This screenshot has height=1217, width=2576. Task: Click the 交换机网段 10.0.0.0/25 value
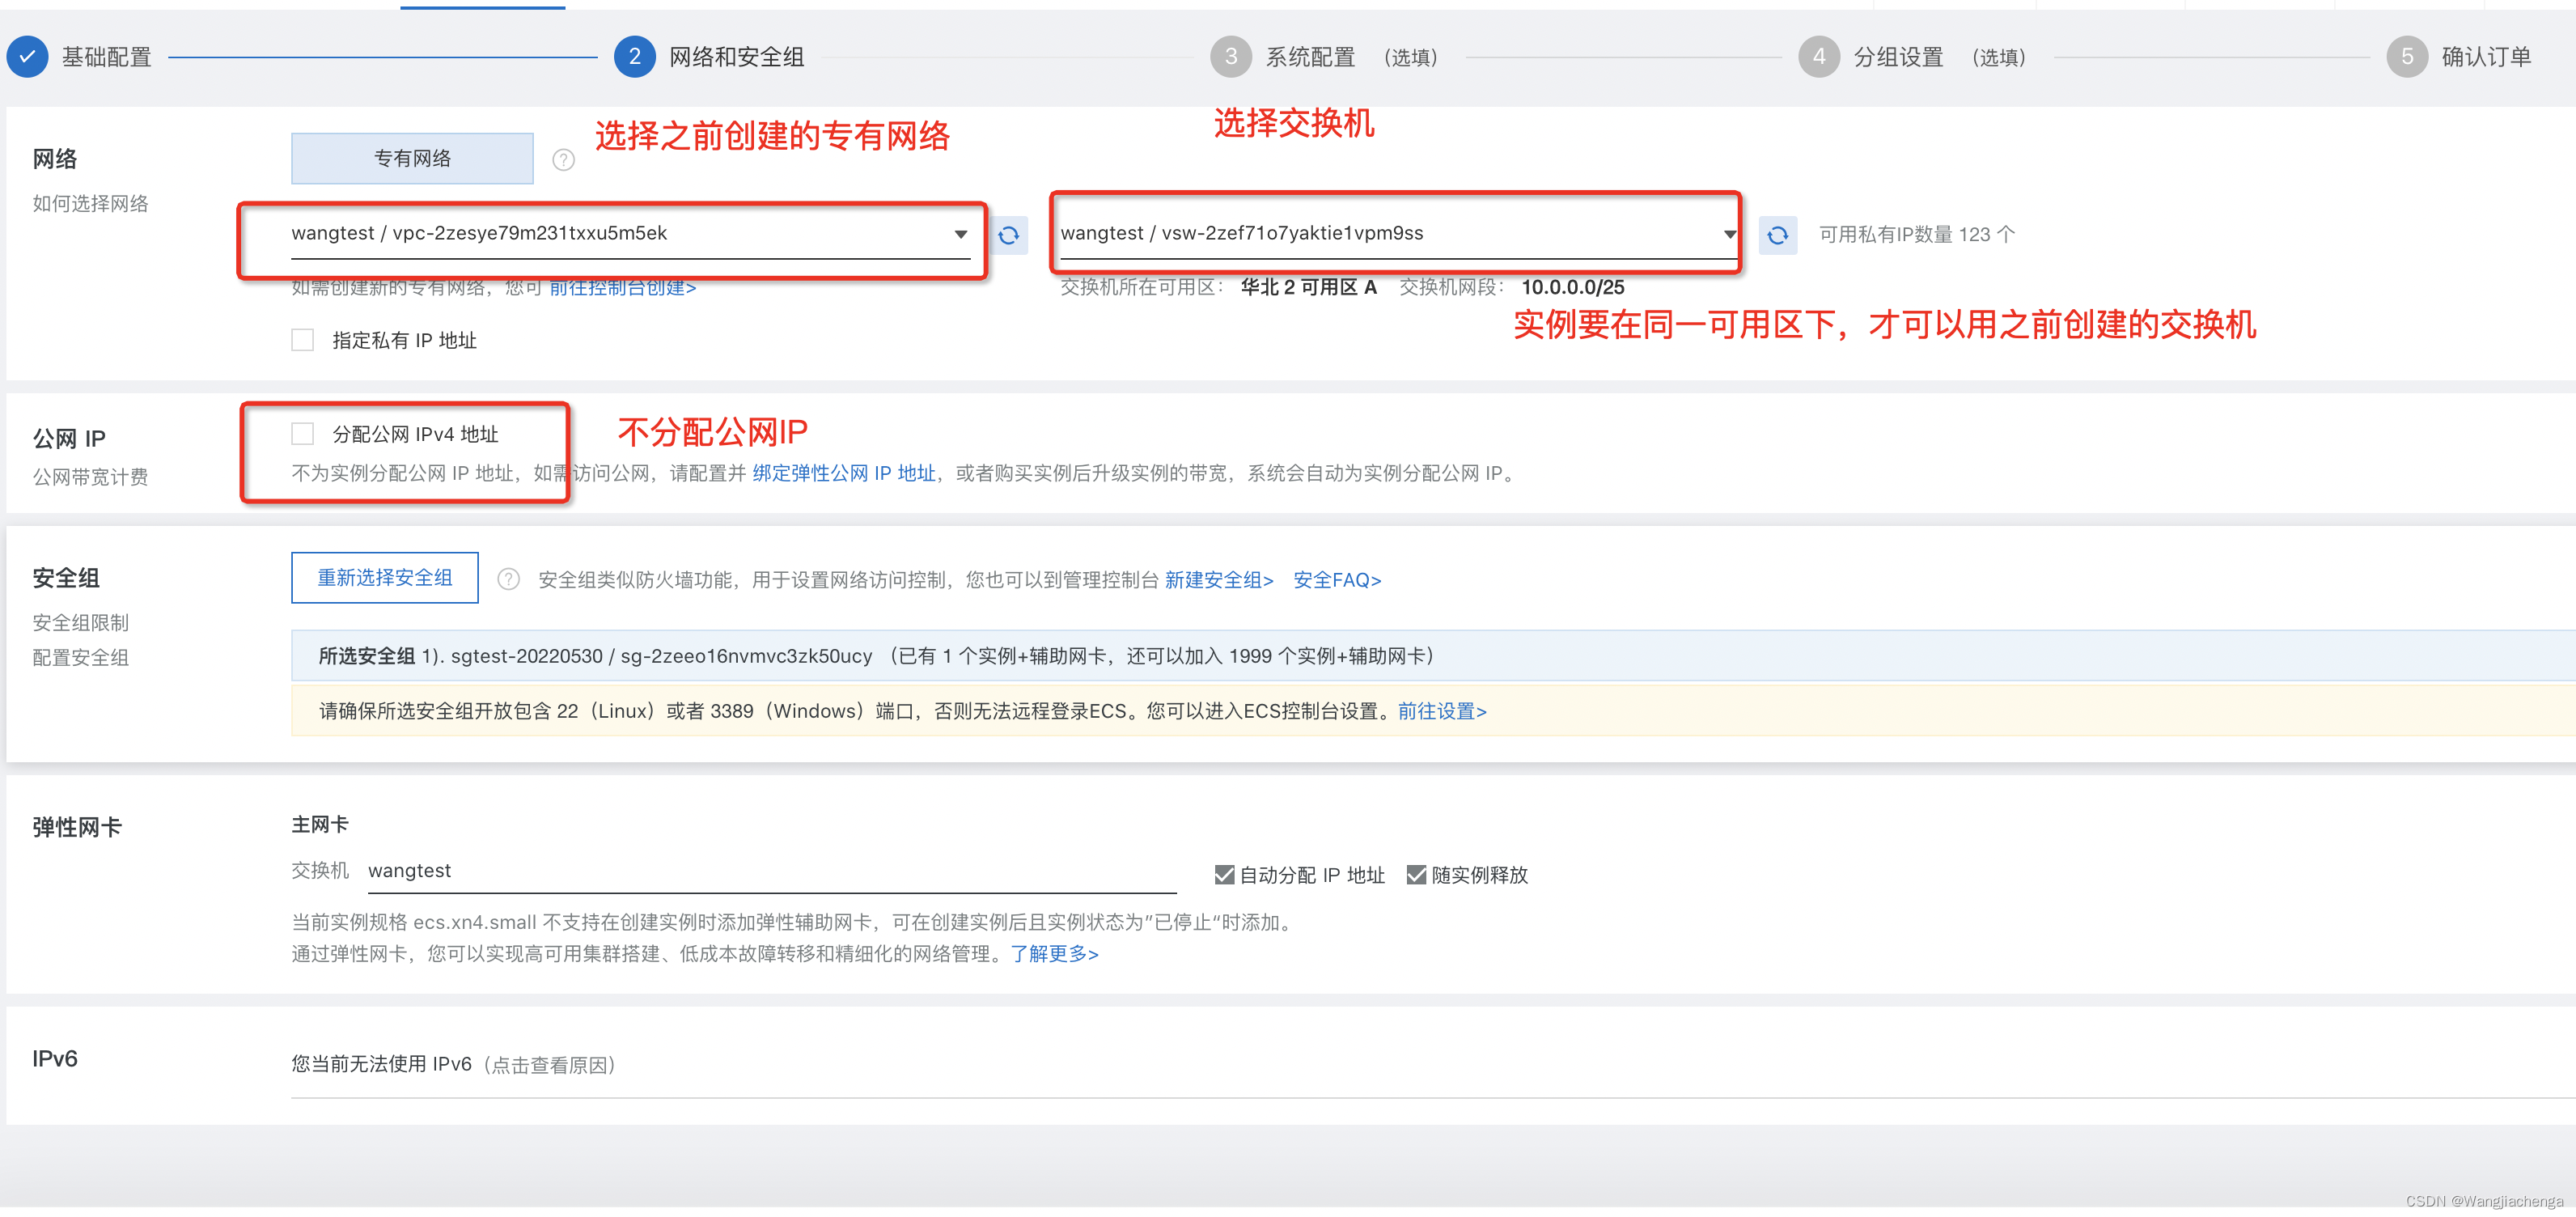pos(1573,288)
